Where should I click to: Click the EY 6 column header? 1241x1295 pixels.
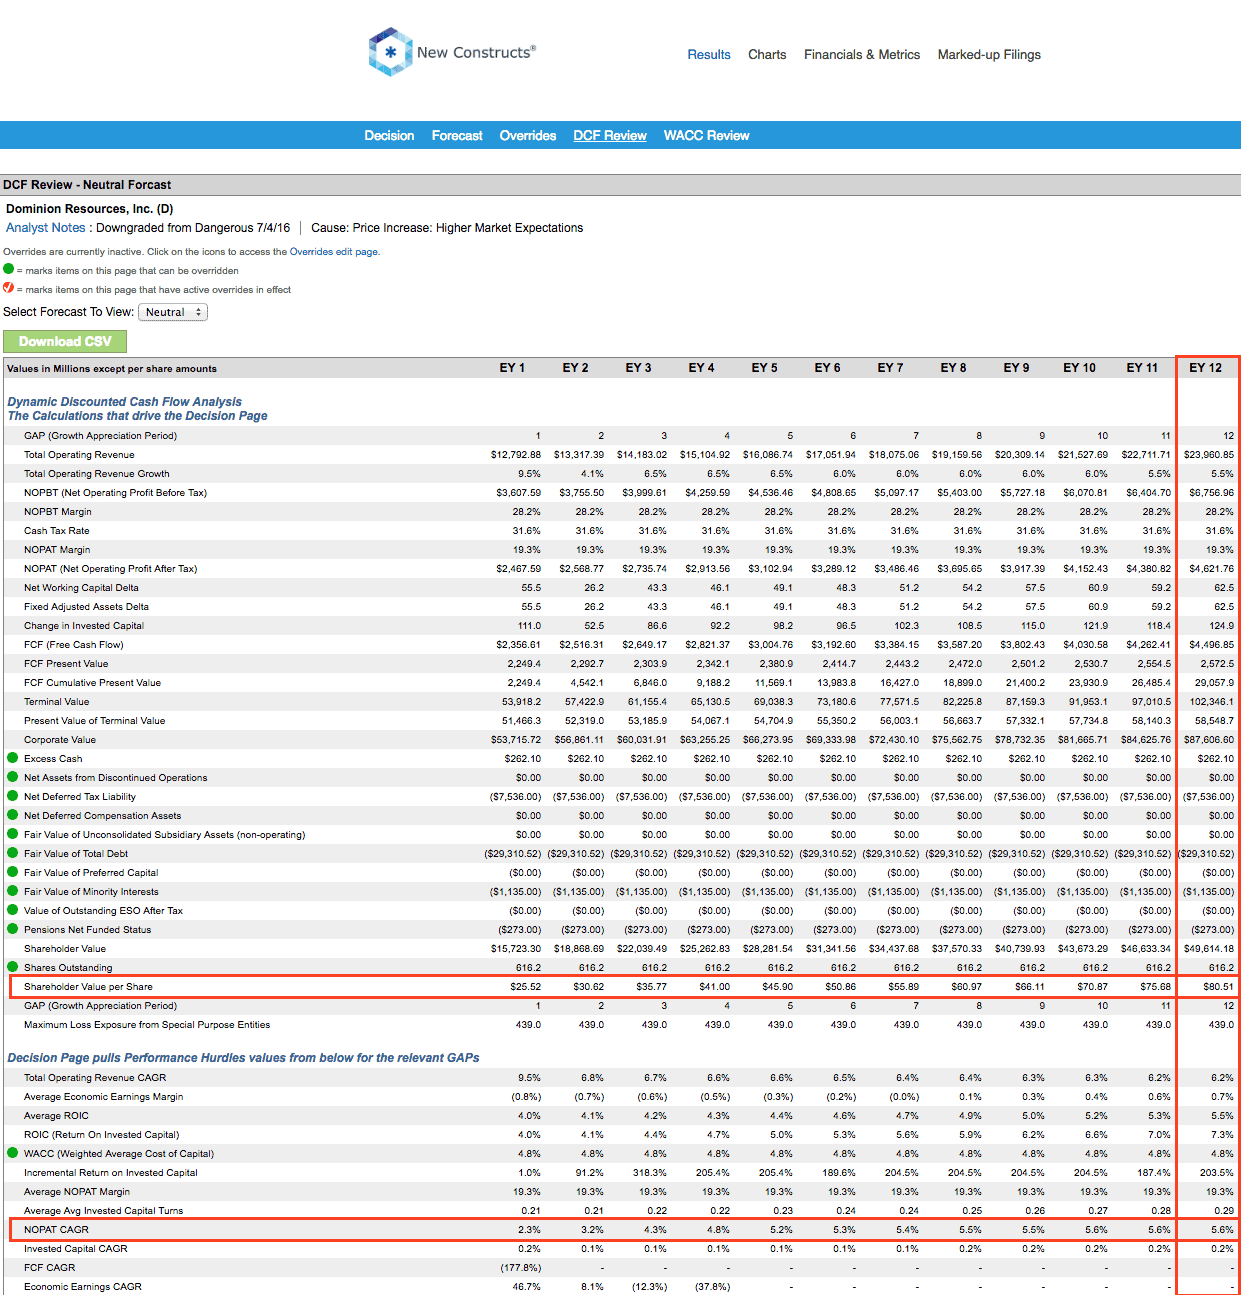coord(827,368)
